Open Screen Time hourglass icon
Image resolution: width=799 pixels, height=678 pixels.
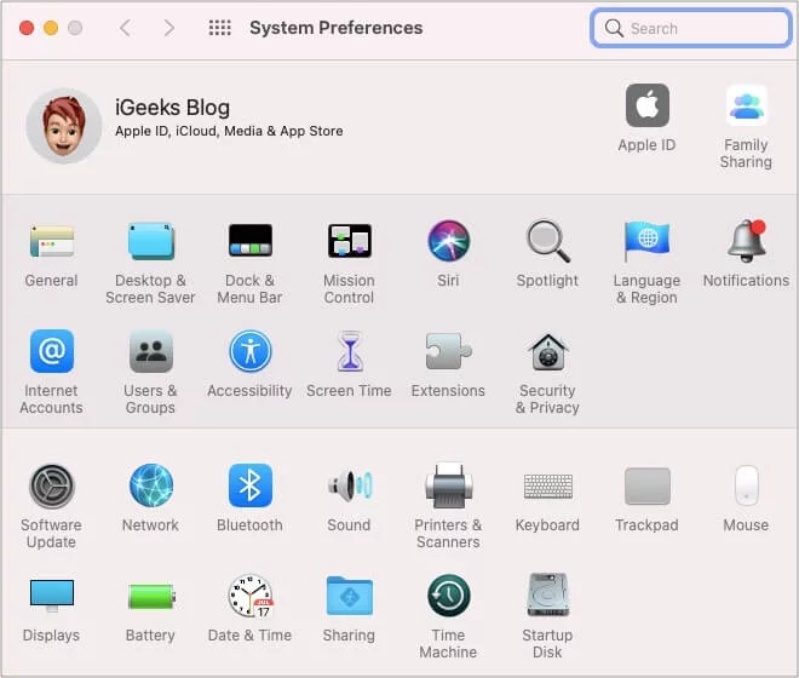pyautogui.click(x=349, y=352)
